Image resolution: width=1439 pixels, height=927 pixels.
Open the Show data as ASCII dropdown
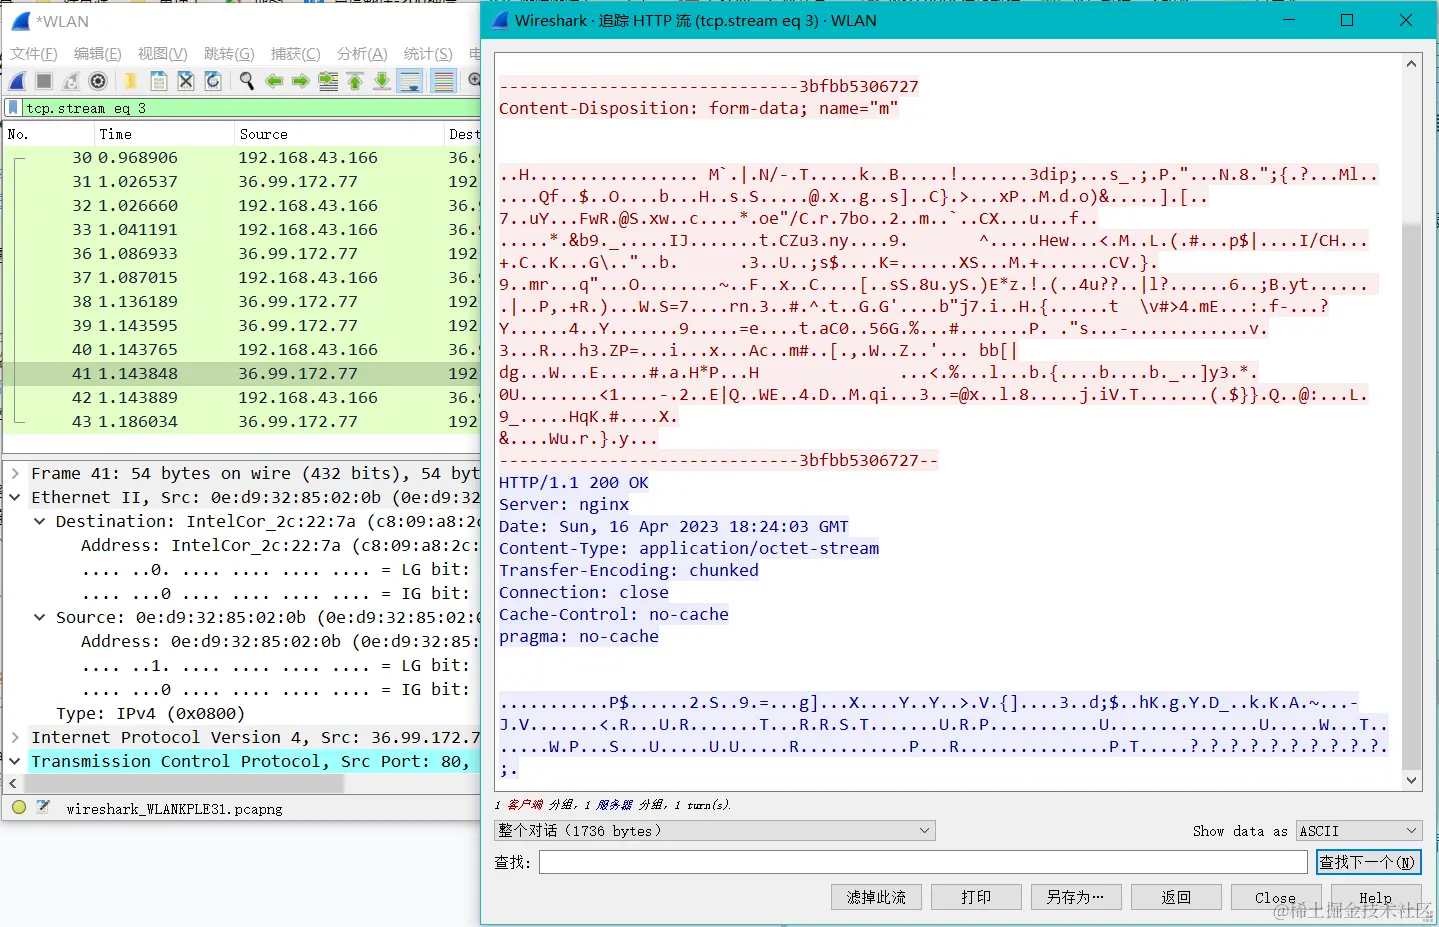[x=1359, y=831]
